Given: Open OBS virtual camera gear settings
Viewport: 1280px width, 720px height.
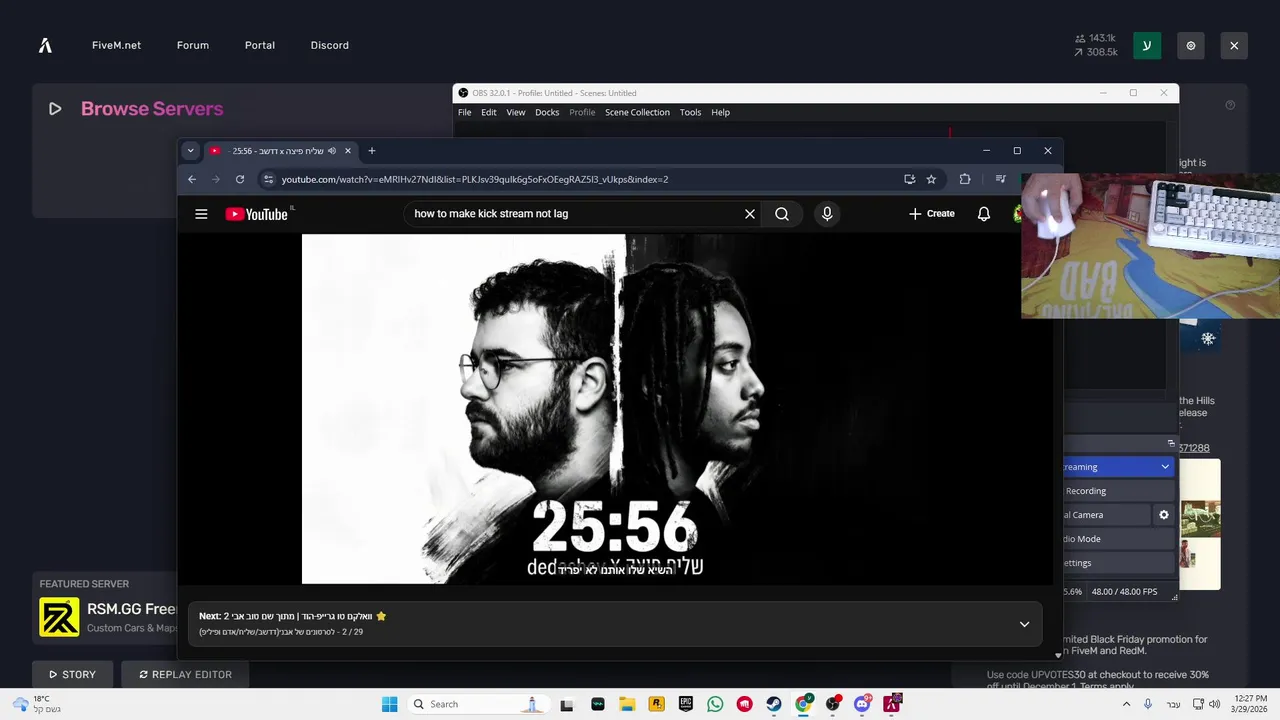Looking at the screenshot, I should pos(1163,515).
